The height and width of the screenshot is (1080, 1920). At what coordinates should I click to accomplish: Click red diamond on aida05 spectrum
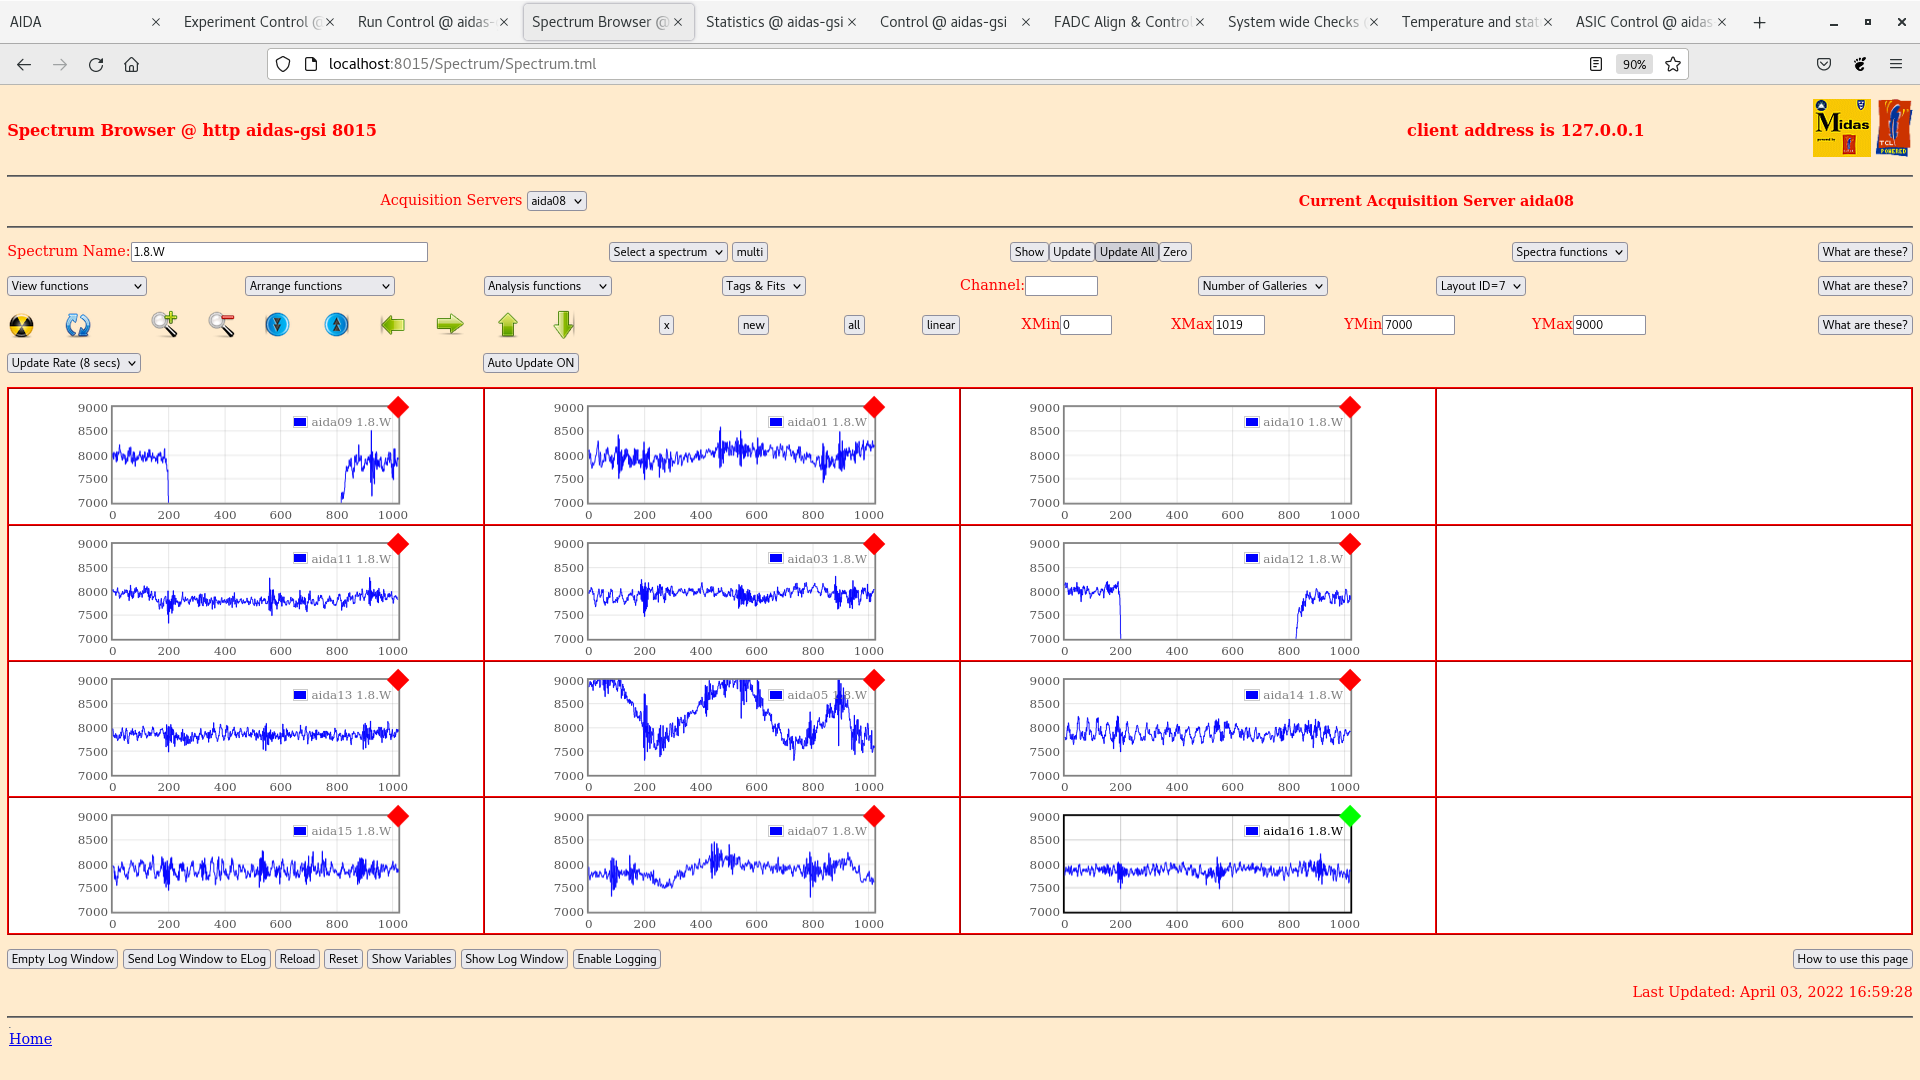point(874,680)
